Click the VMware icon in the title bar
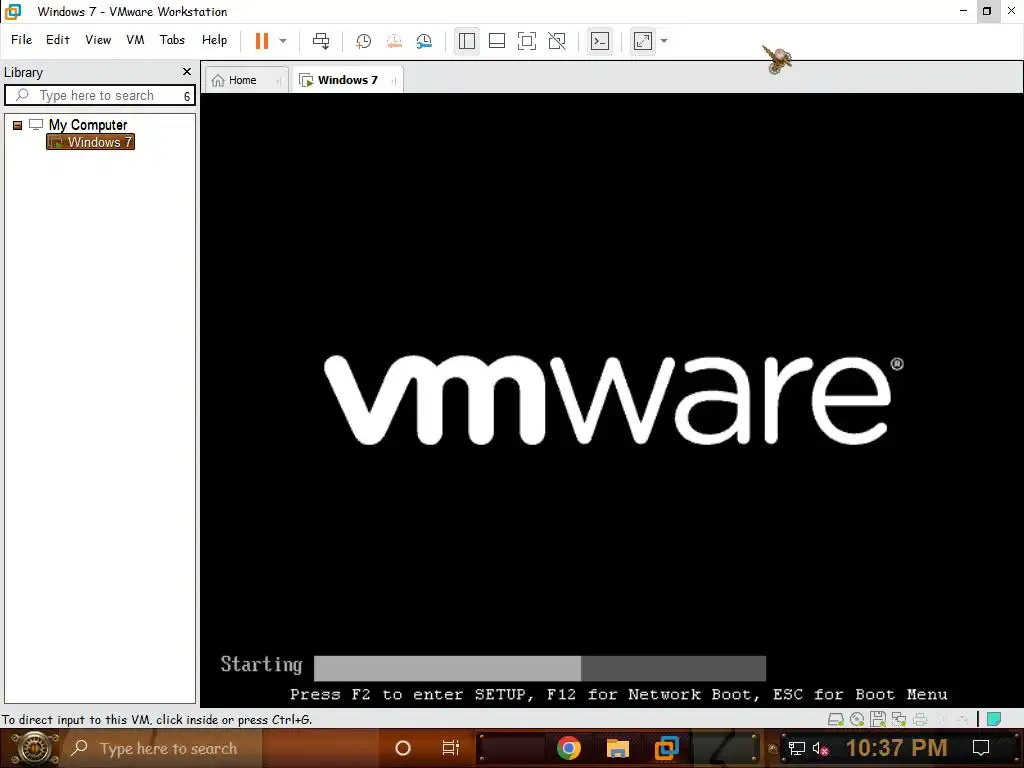Image resolution: width=1024 pixels, height=768 pixels. 12,11
